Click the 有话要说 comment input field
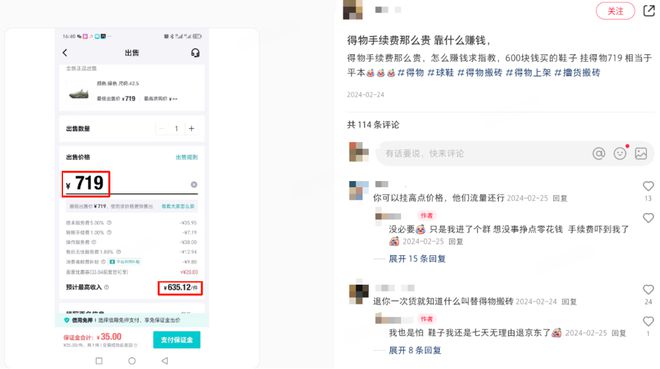 pos(484,154)
